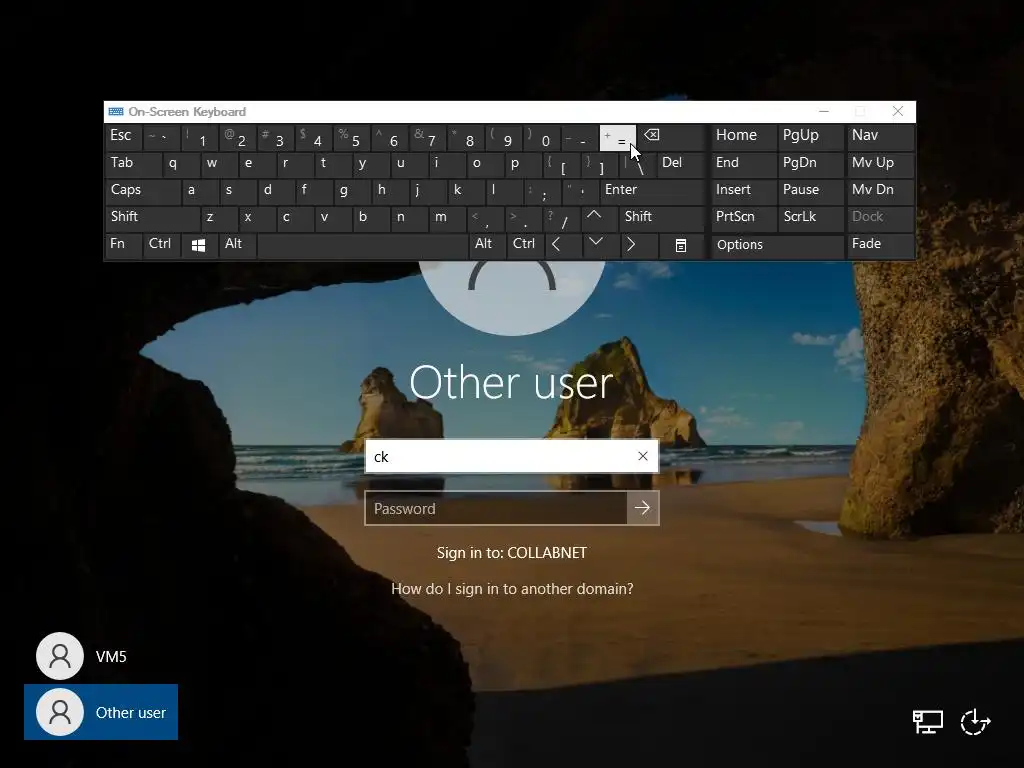1024x768 pixels.
Task: Tap the number 1 key
Action: tap(199, 137)
